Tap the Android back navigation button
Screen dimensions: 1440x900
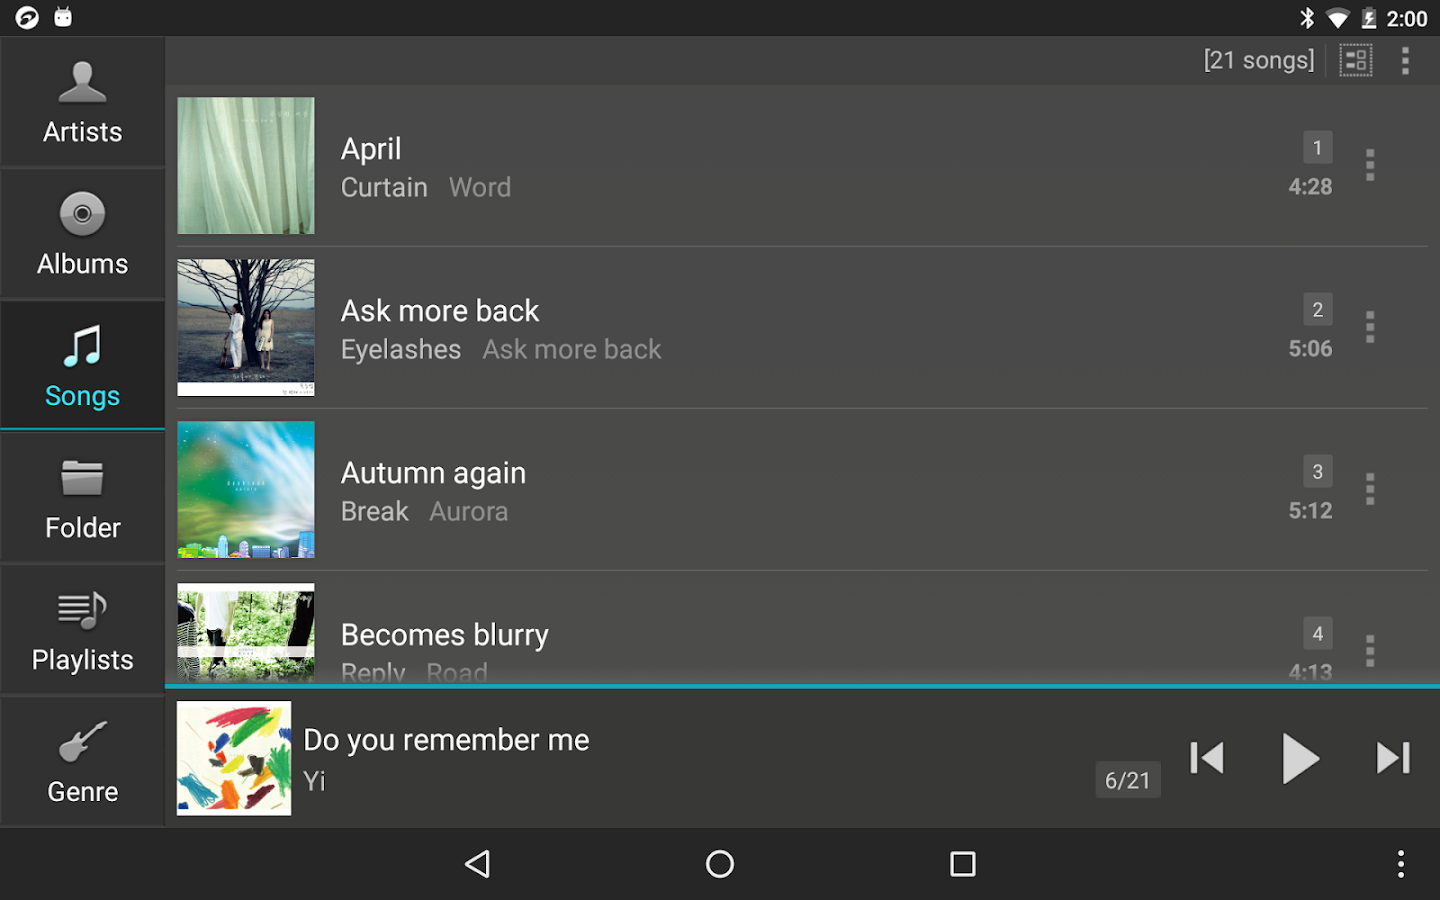point(478,864)
